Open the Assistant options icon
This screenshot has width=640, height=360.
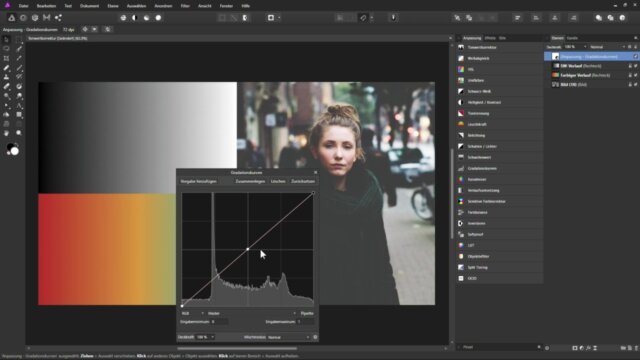[x=393, y=18]
